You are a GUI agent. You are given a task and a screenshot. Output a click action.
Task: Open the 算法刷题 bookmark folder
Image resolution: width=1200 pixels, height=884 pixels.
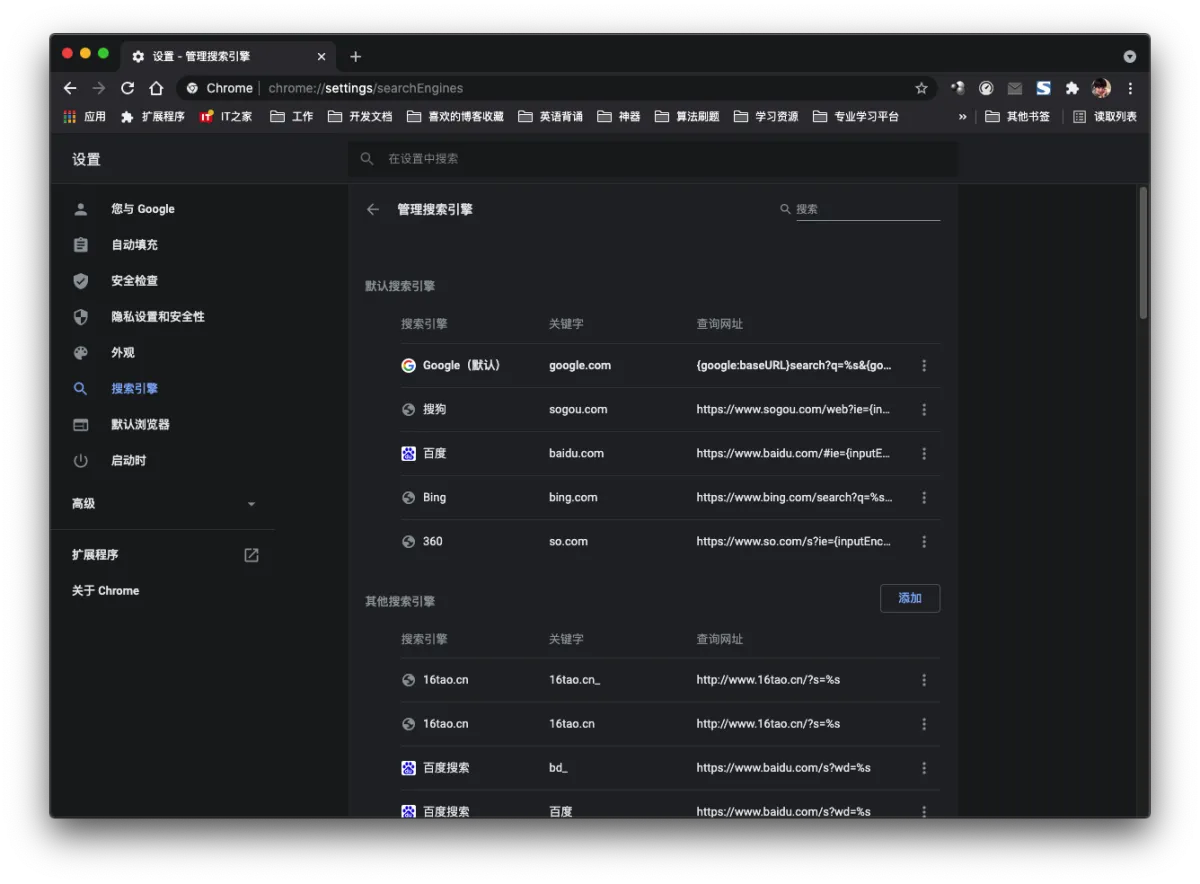tap(687, 117)
